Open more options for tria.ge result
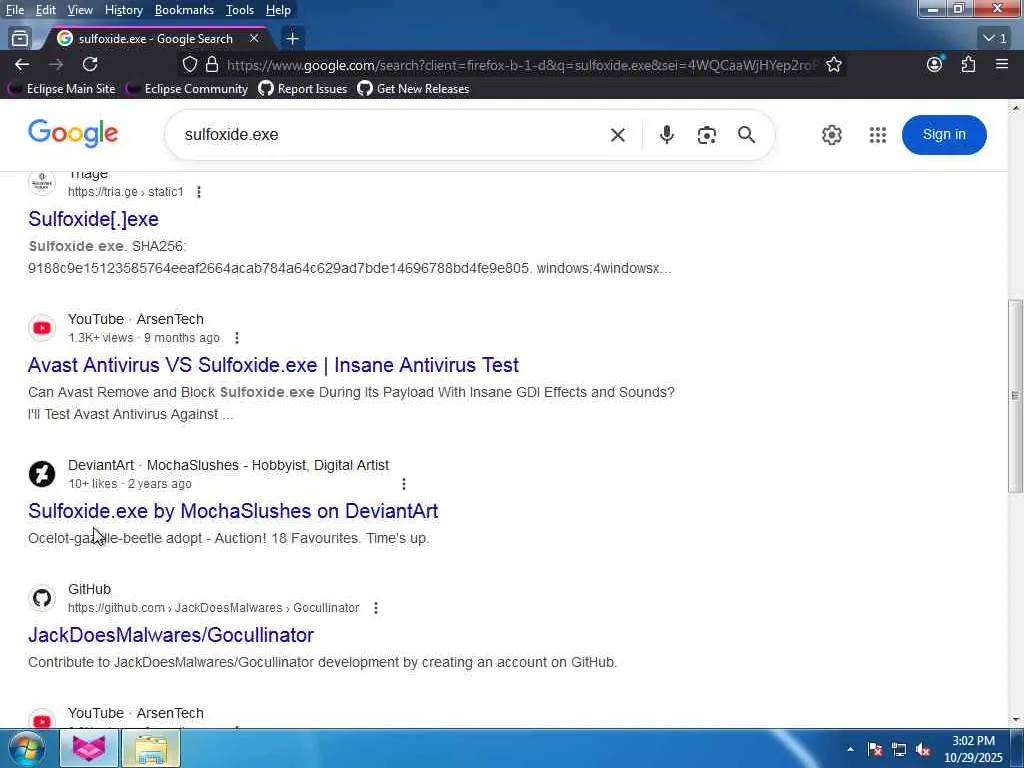 [199, 192]
